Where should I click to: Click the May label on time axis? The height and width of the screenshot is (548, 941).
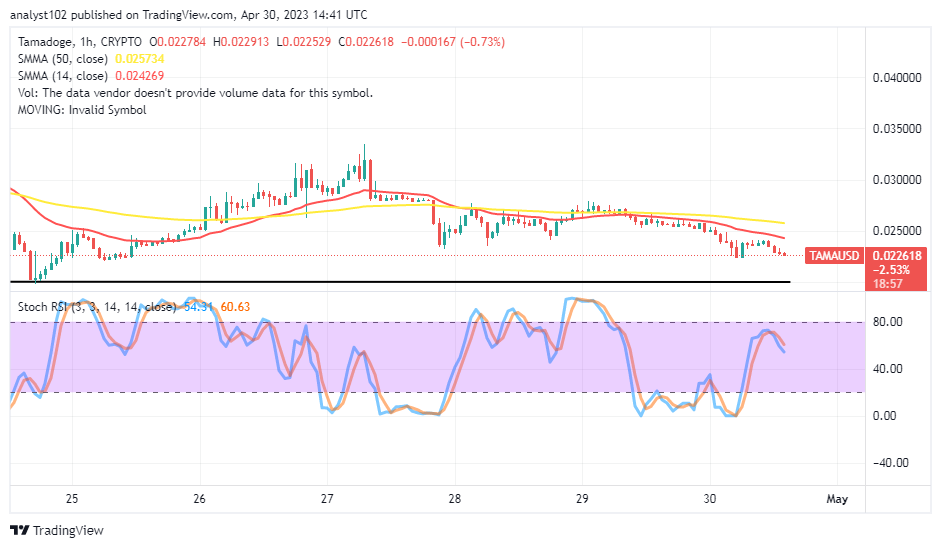tap(837, 499)
